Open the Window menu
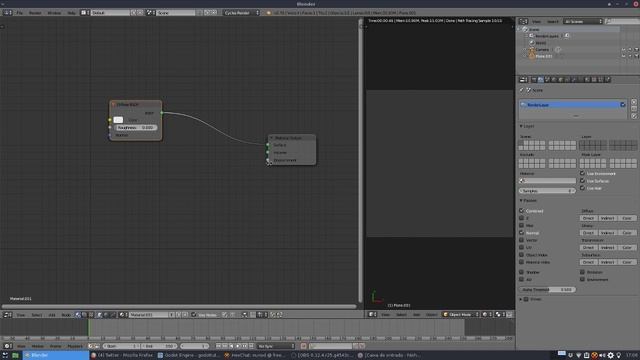Viewport: 640px width, 360px height. point(54,13)
